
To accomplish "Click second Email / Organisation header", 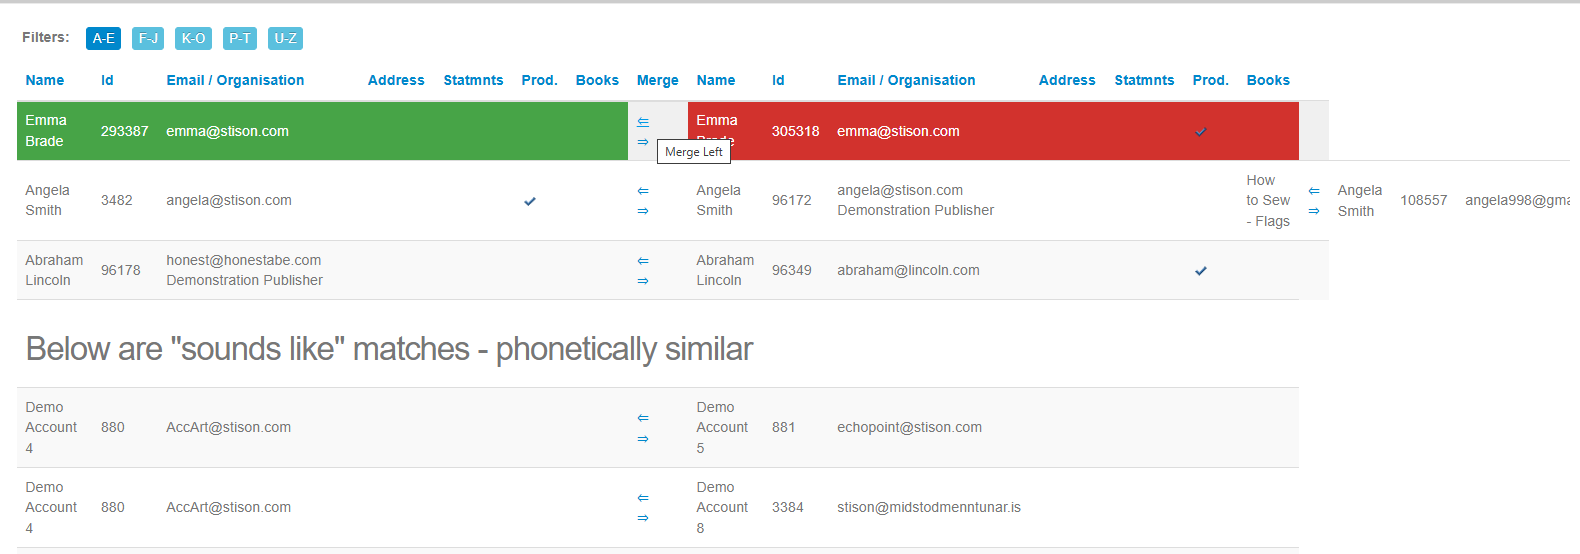I will [906, 80].
